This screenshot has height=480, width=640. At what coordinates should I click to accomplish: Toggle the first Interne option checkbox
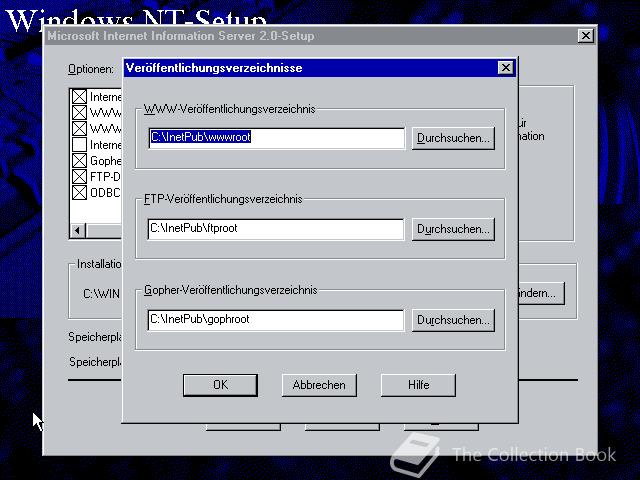pos(79,97)
